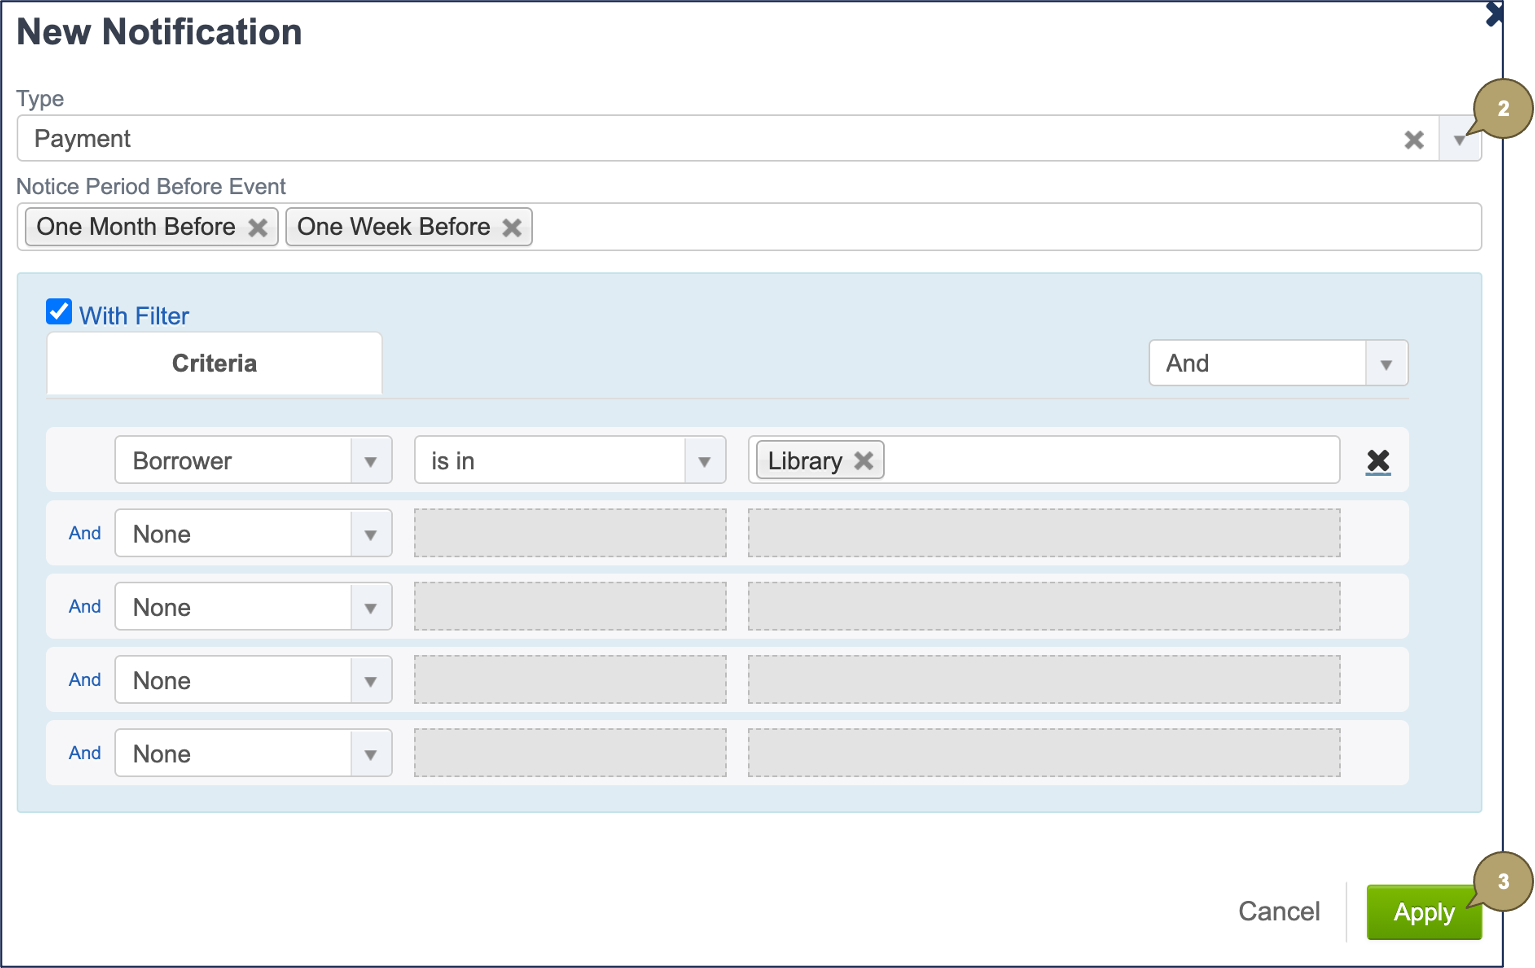Viewport: 1535px width, 968px height.
Task: Delete the Borrower criteria row
Action: tap(1378, 461)
